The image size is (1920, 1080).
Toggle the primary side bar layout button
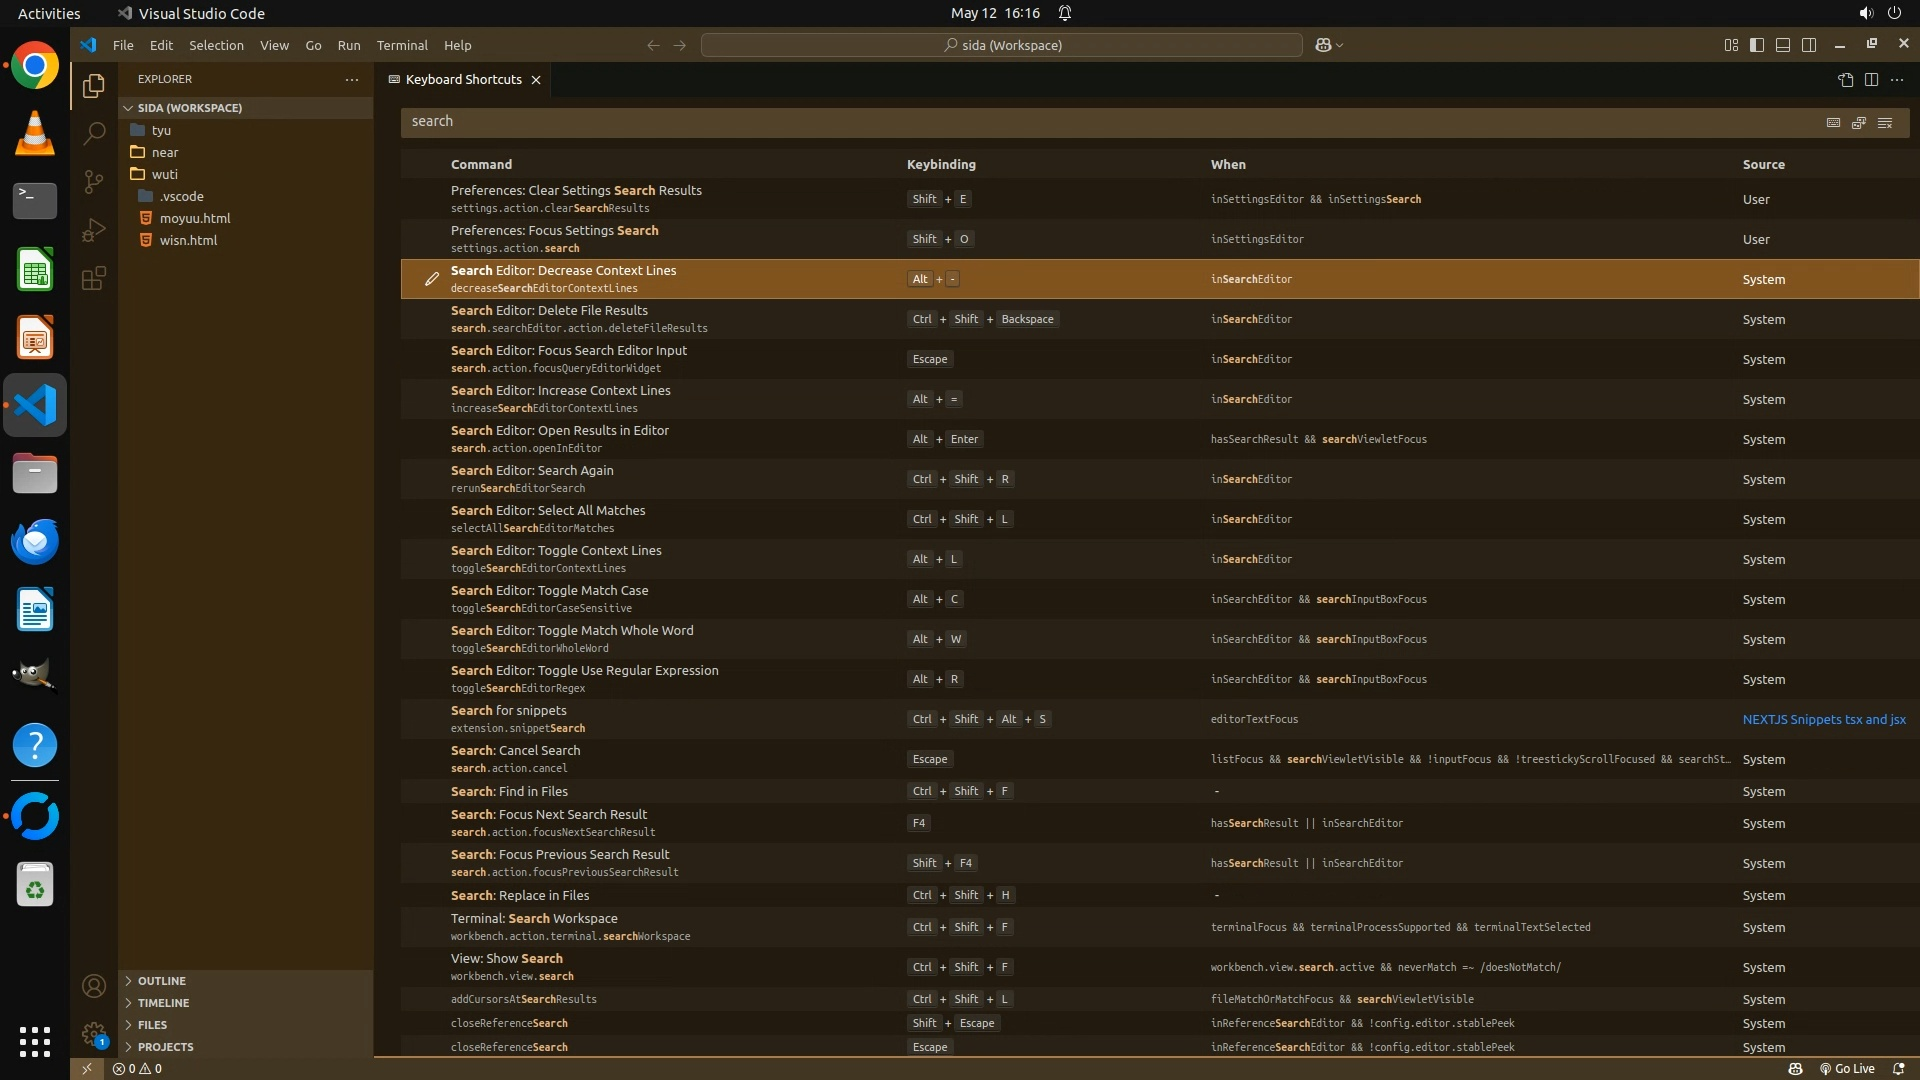[1757, 45]
